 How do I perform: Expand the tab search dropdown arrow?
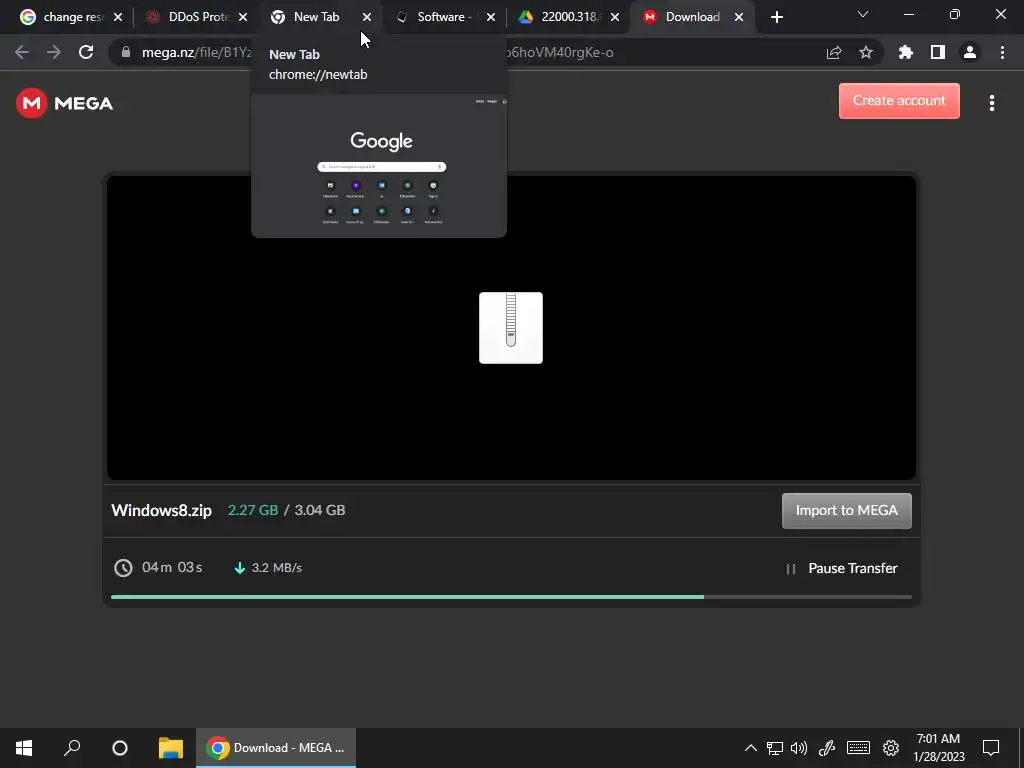pos(863,14)
